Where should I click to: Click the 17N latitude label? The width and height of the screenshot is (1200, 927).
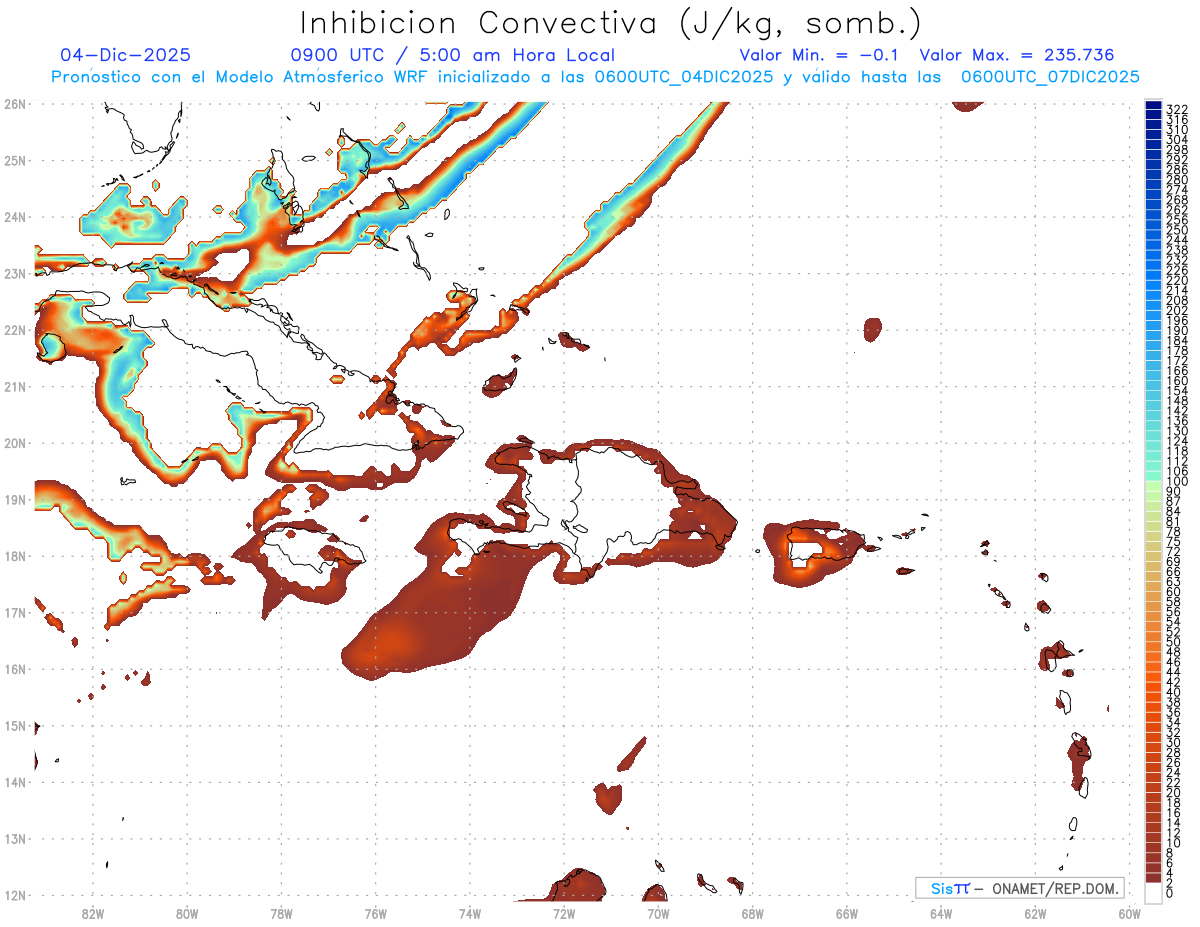[14, 612]
